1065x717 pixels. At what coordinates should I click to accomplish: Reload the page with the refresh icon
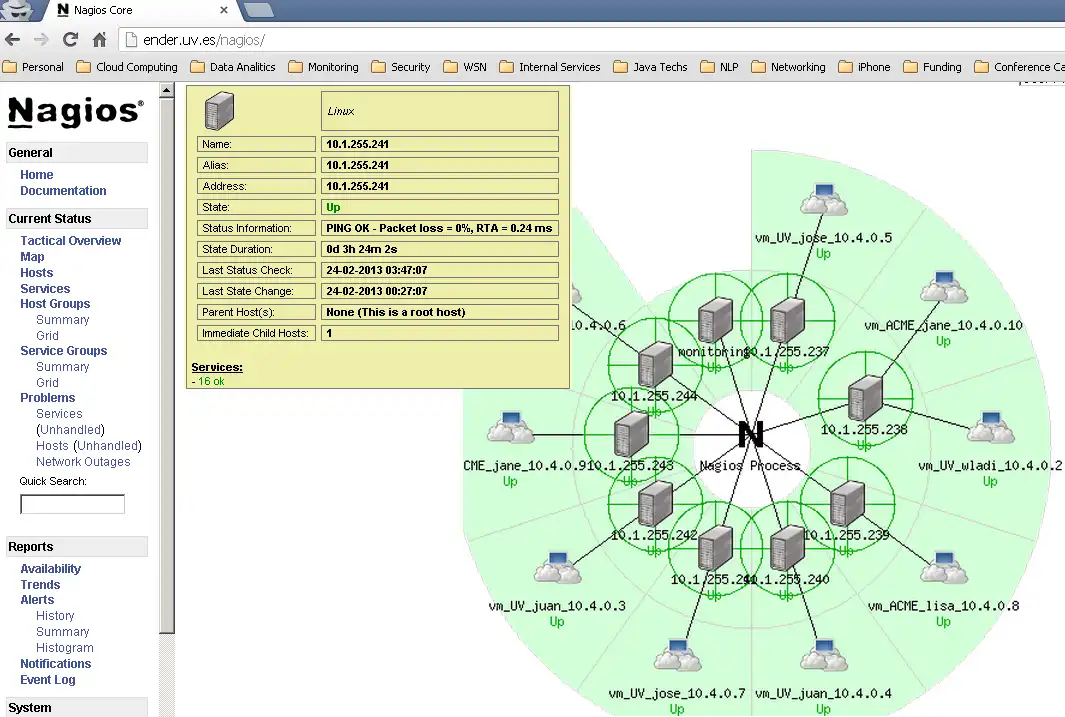[70, 39]
